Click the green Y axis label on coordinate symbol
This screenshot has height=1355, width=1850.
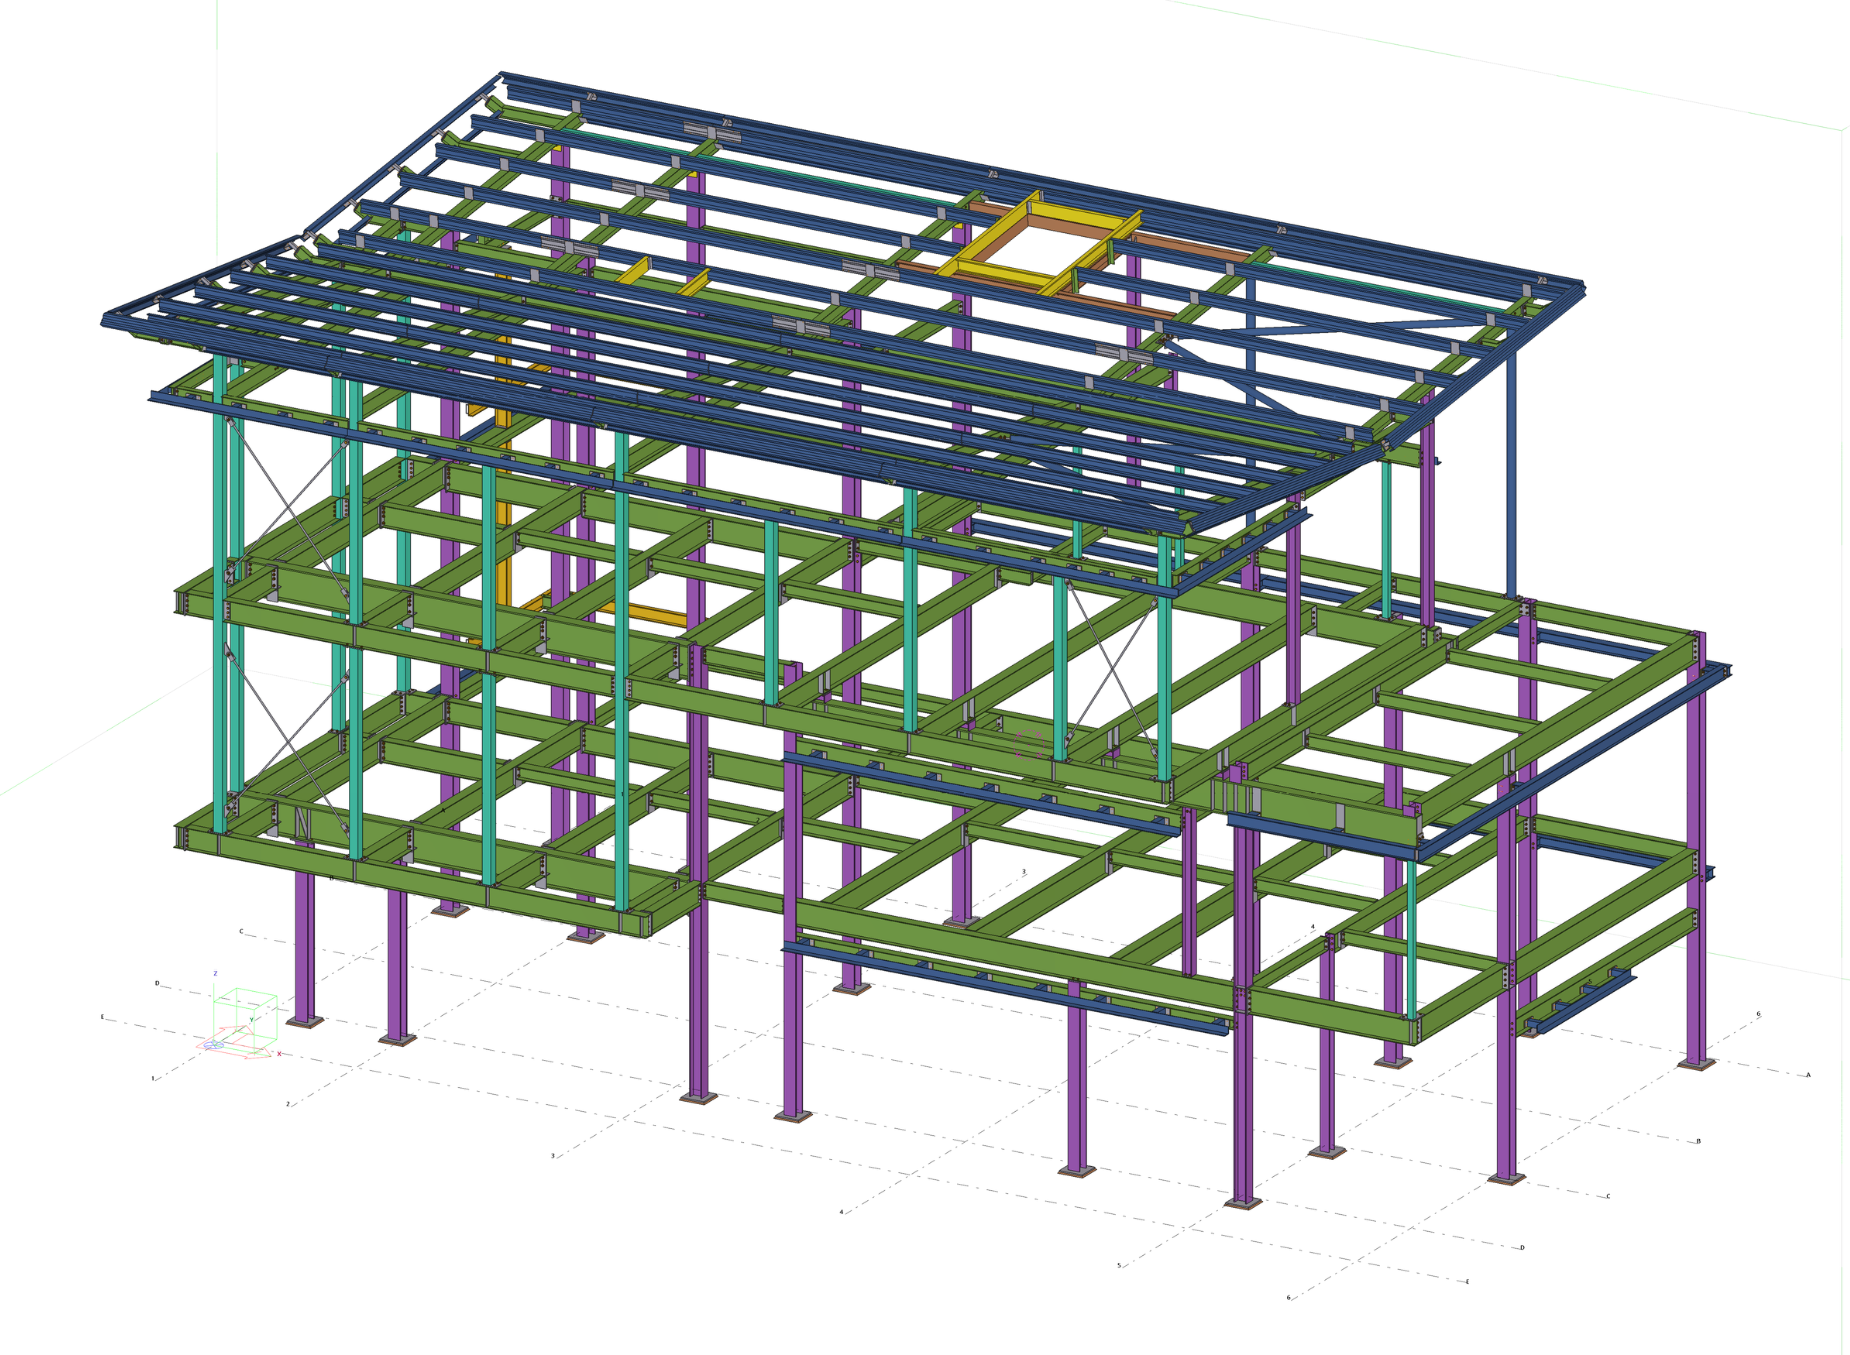point(251,1020)
